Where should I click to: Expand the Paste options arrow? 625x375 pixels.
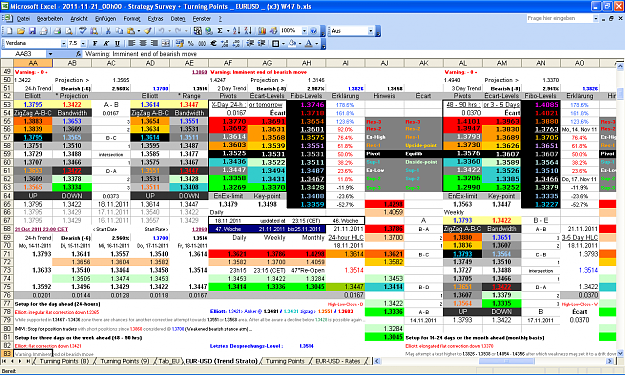[x=139, y=31]
